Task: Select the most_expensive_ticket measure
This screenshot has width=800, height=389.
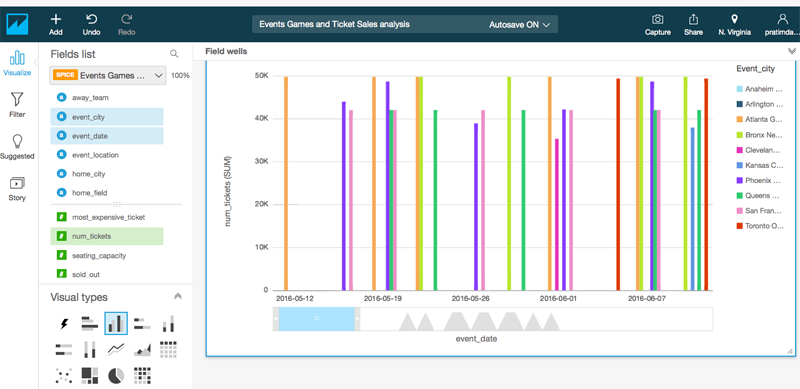Action: (x=107, y=217)
